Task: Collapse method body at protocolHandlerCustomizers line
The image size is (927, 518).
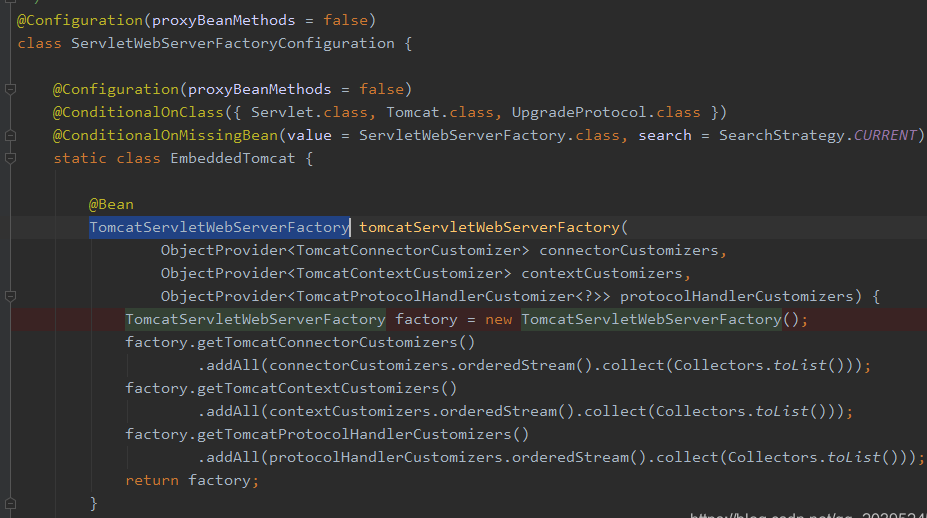Action: pyautogui.click(x=10, y=296)
